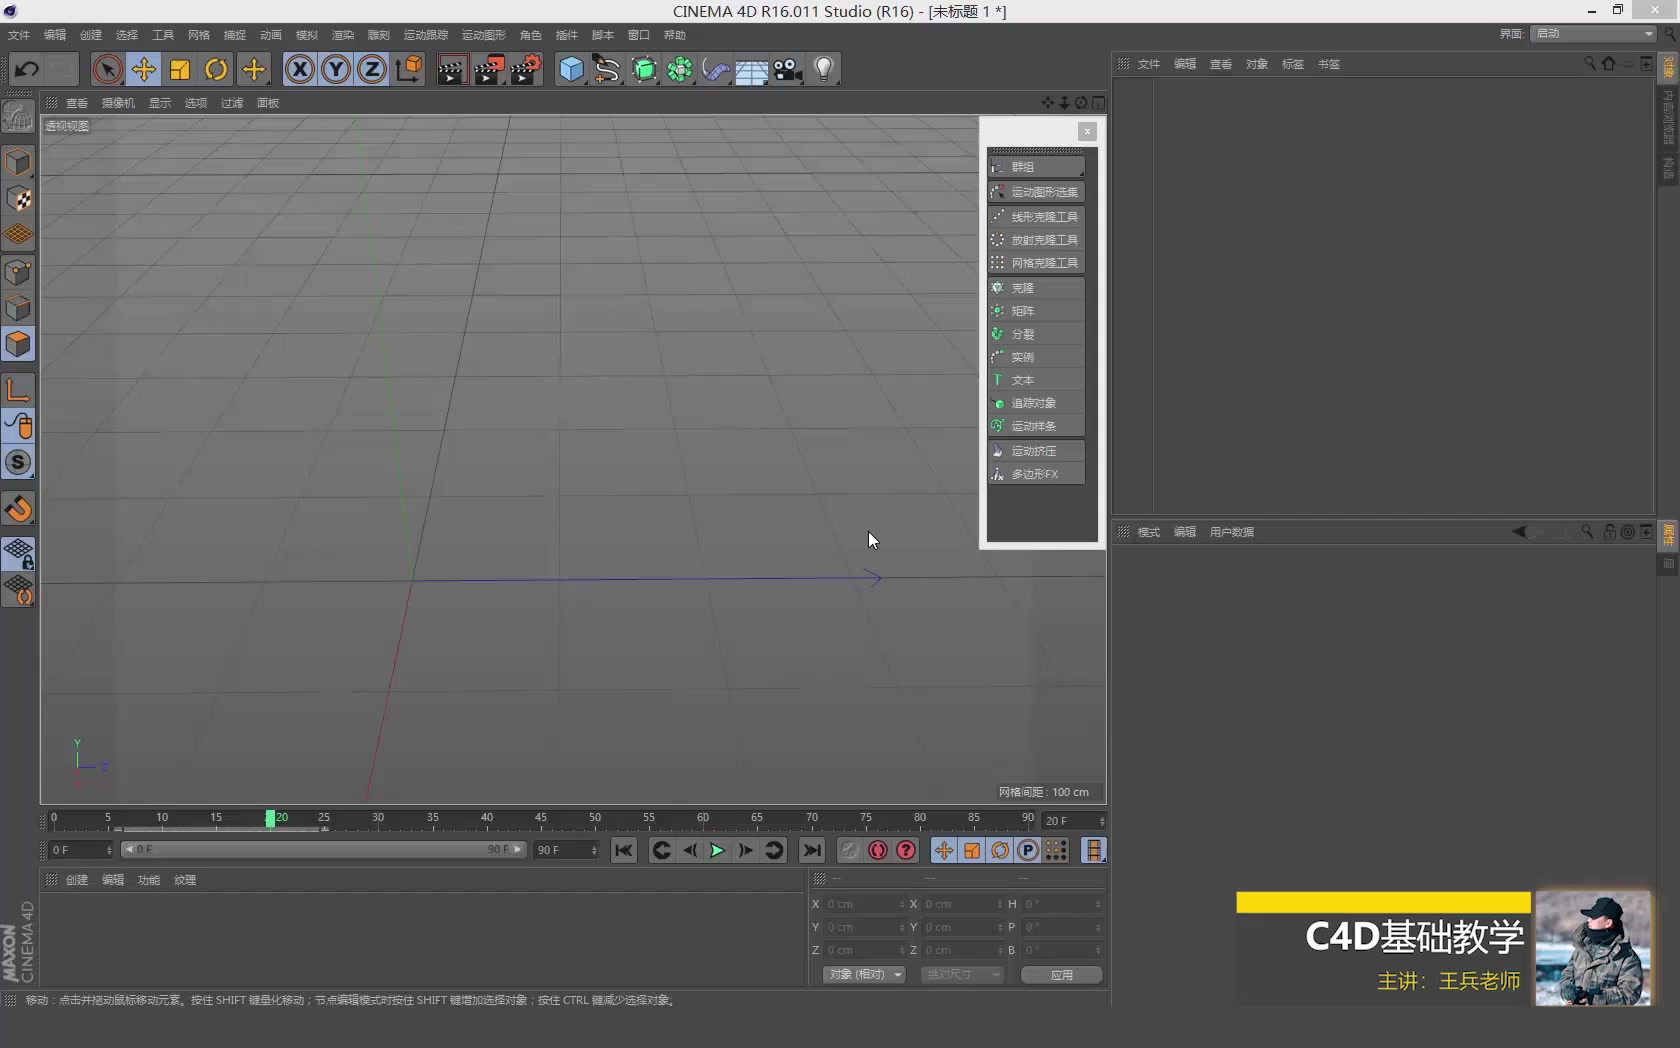The width and height of the screenshot is (1680, 1048).
Task: Click the green array modeling icon
Action: tap(680, 69)
